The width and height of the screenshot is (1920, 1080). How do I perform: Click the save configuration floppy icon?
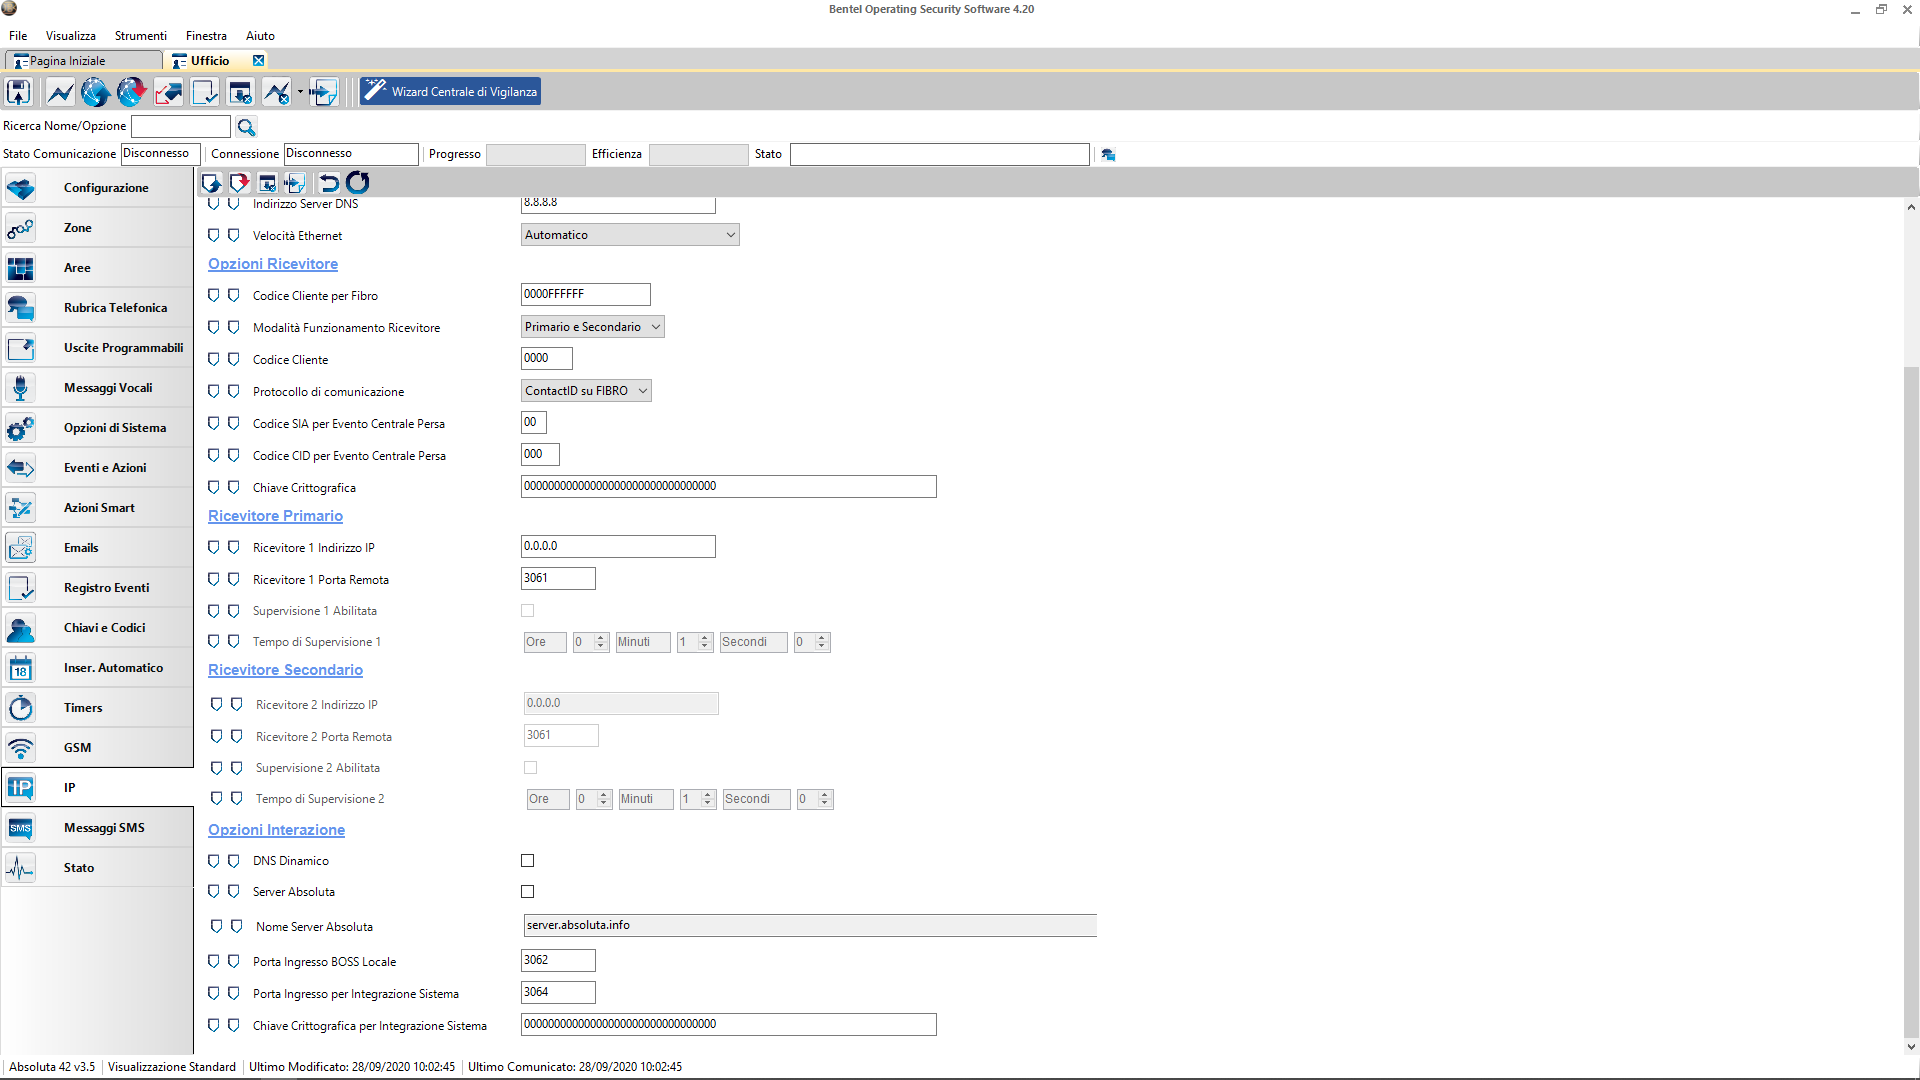(19, 92)
